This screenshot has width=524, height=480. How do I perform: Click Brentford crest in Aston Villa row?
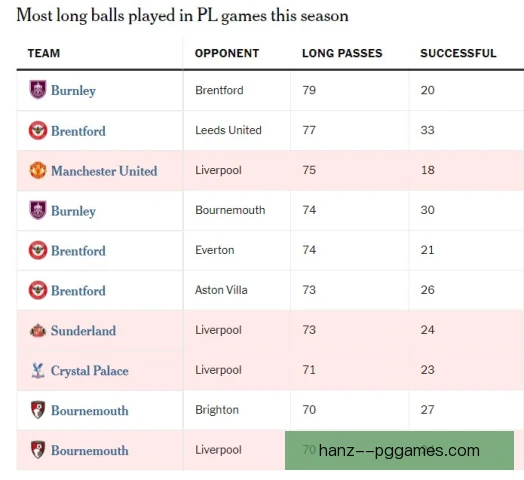38,290
